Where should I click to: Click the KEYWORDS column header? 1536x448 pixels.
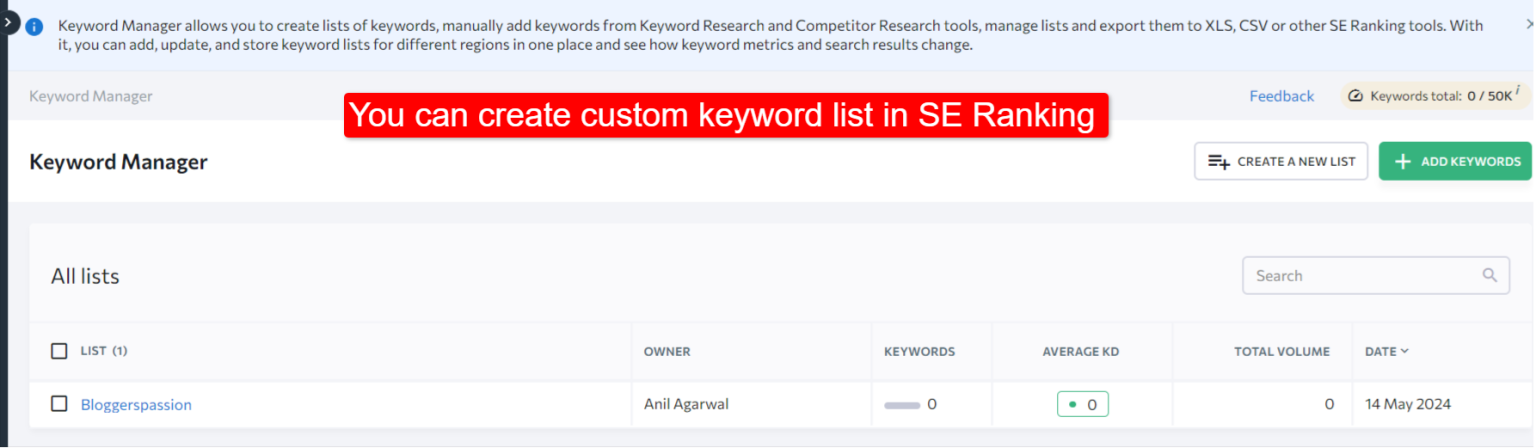click(919, 352)
